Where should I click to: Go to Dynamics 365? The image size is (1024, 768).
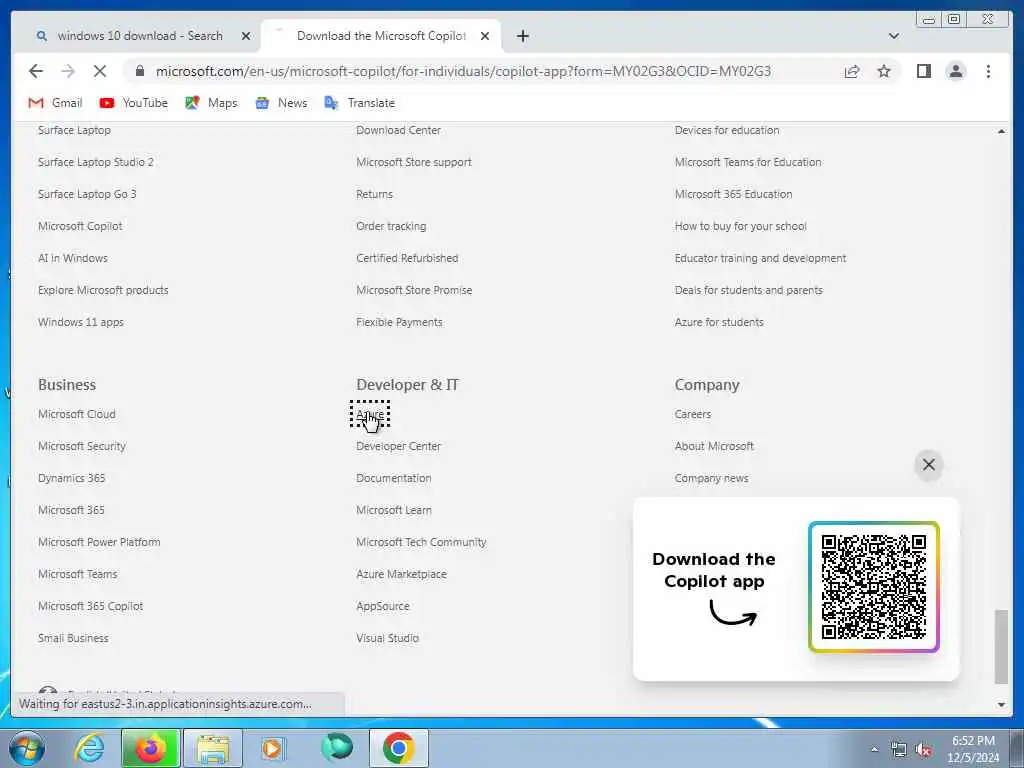pyautogui.click(x=71, y=478)
